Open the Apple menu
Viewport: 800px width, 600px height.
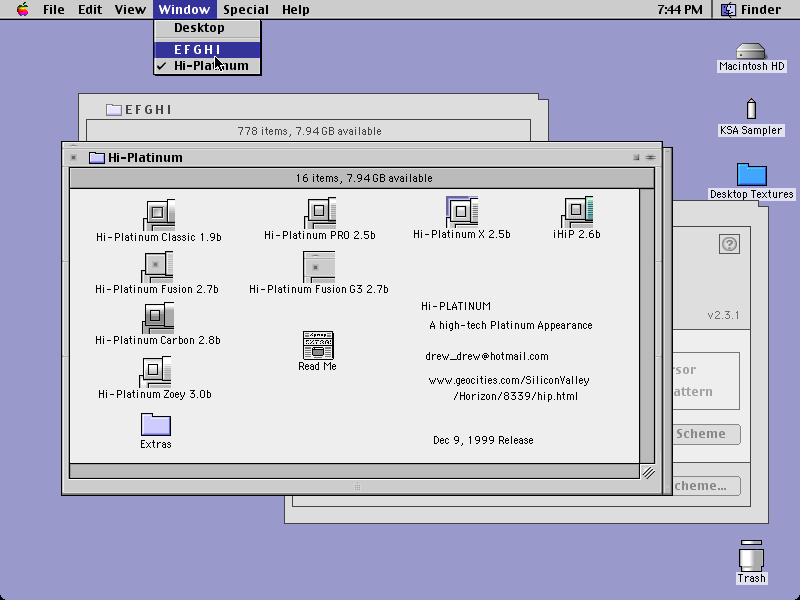click(x=22, y=9)
